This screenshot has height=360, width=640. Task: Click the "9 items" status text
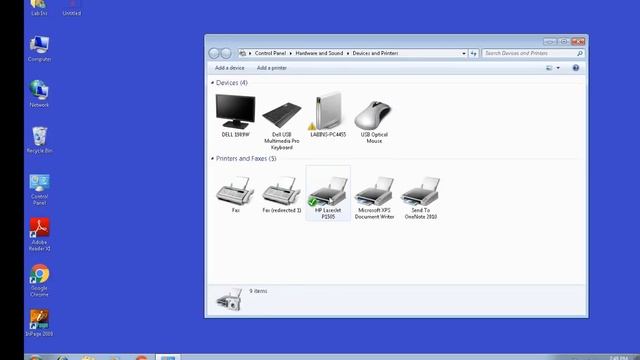point(258,291)
